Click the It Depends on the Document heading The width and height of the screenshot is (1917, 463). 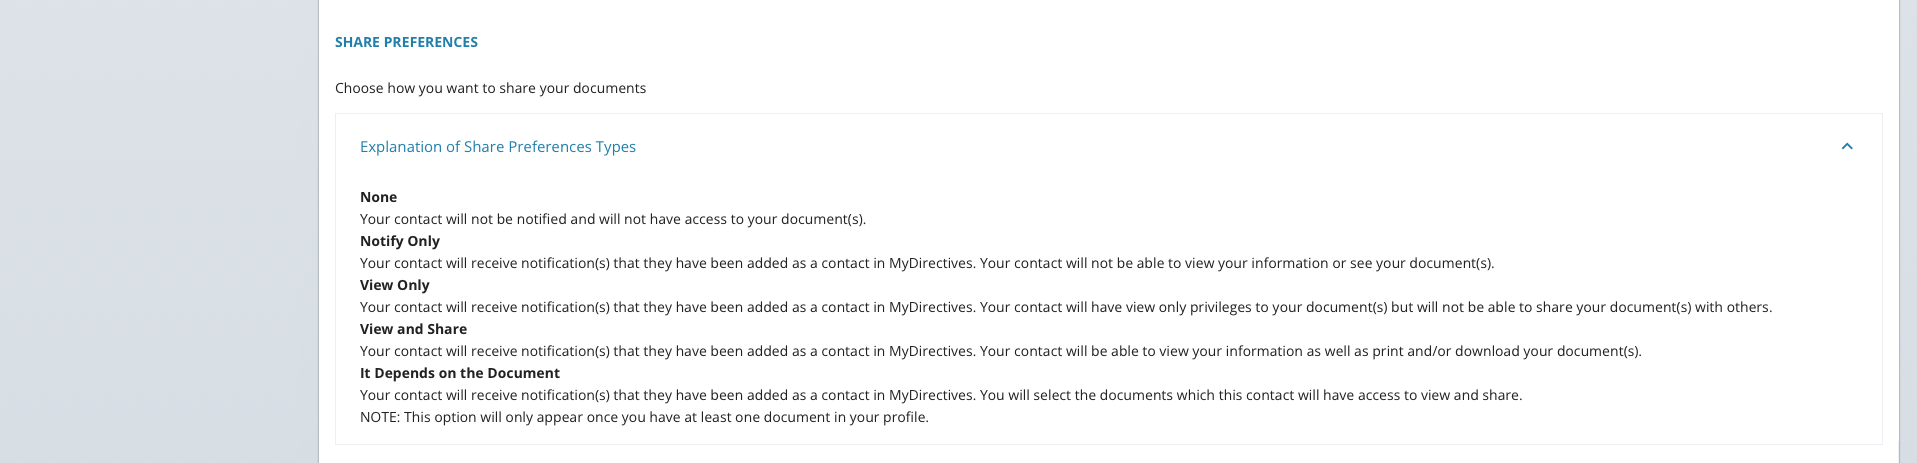[x=460, y=373]
